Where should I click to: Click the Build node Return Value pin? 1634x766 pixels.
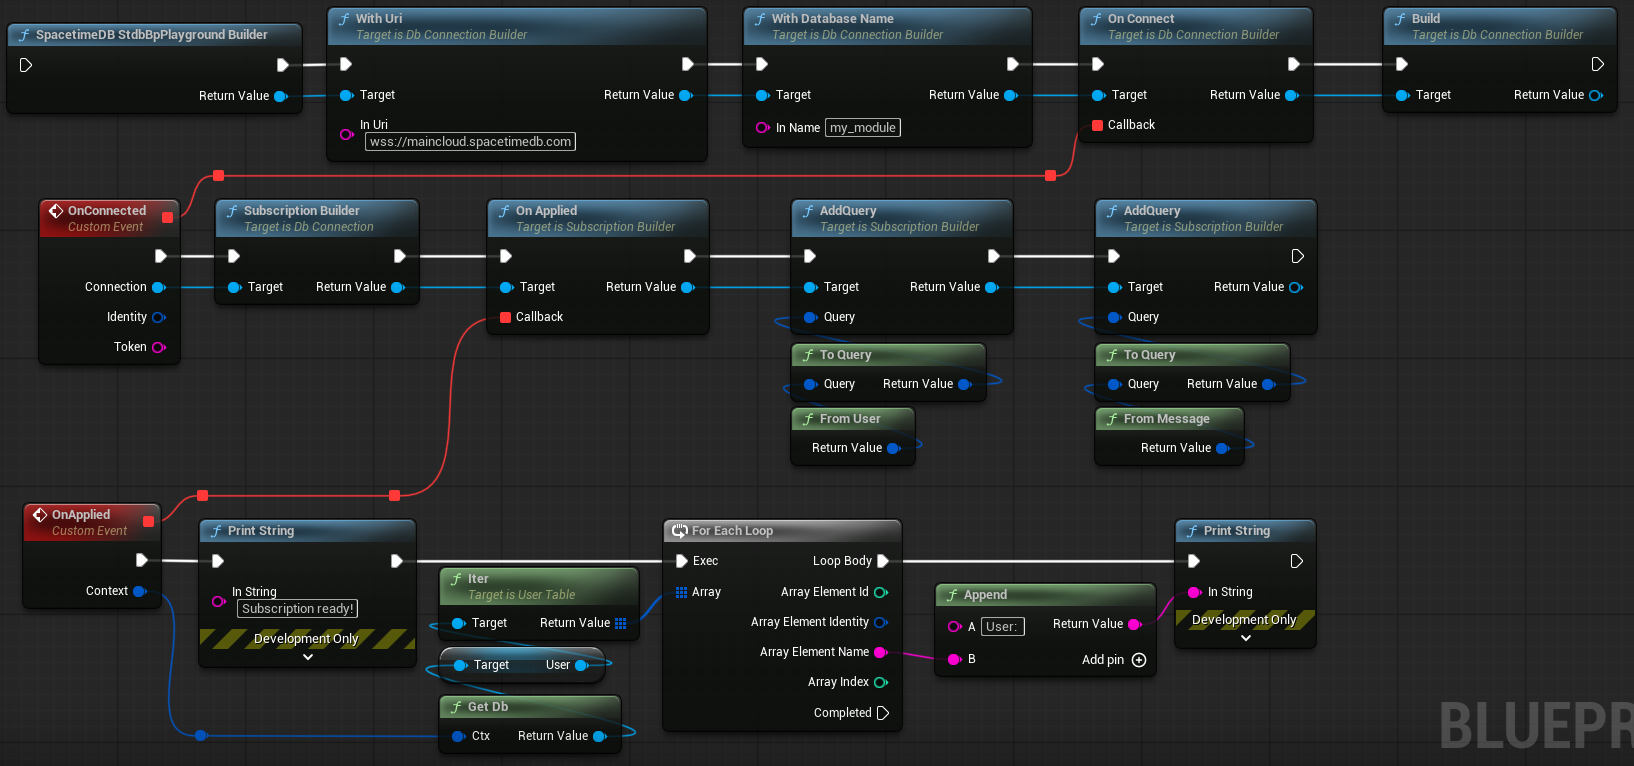point(1595,95)
